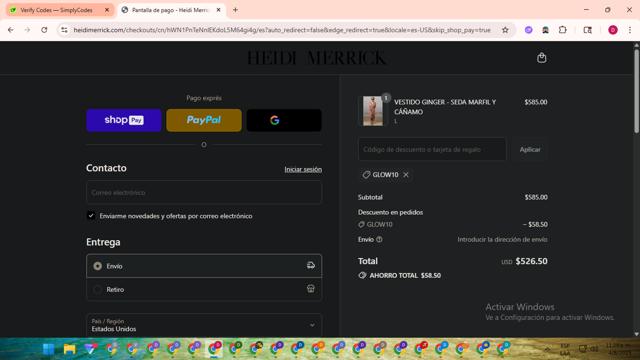Open the Extensions puzzle icon

[x=562, y=30]
